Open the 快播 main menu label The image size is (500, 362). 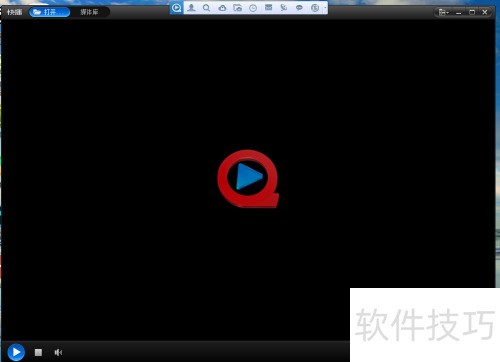14,12
